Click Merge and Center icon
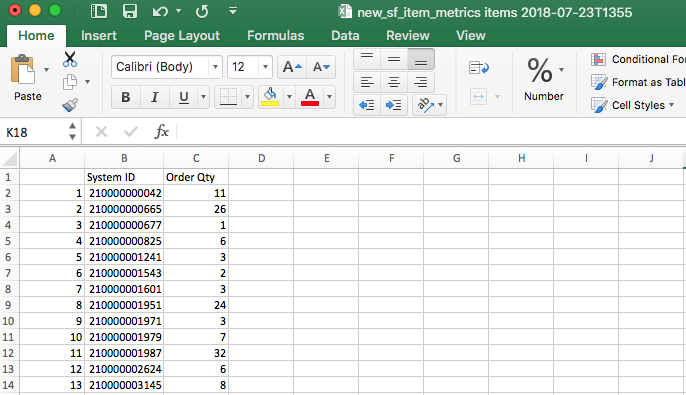 click(478, 96)
